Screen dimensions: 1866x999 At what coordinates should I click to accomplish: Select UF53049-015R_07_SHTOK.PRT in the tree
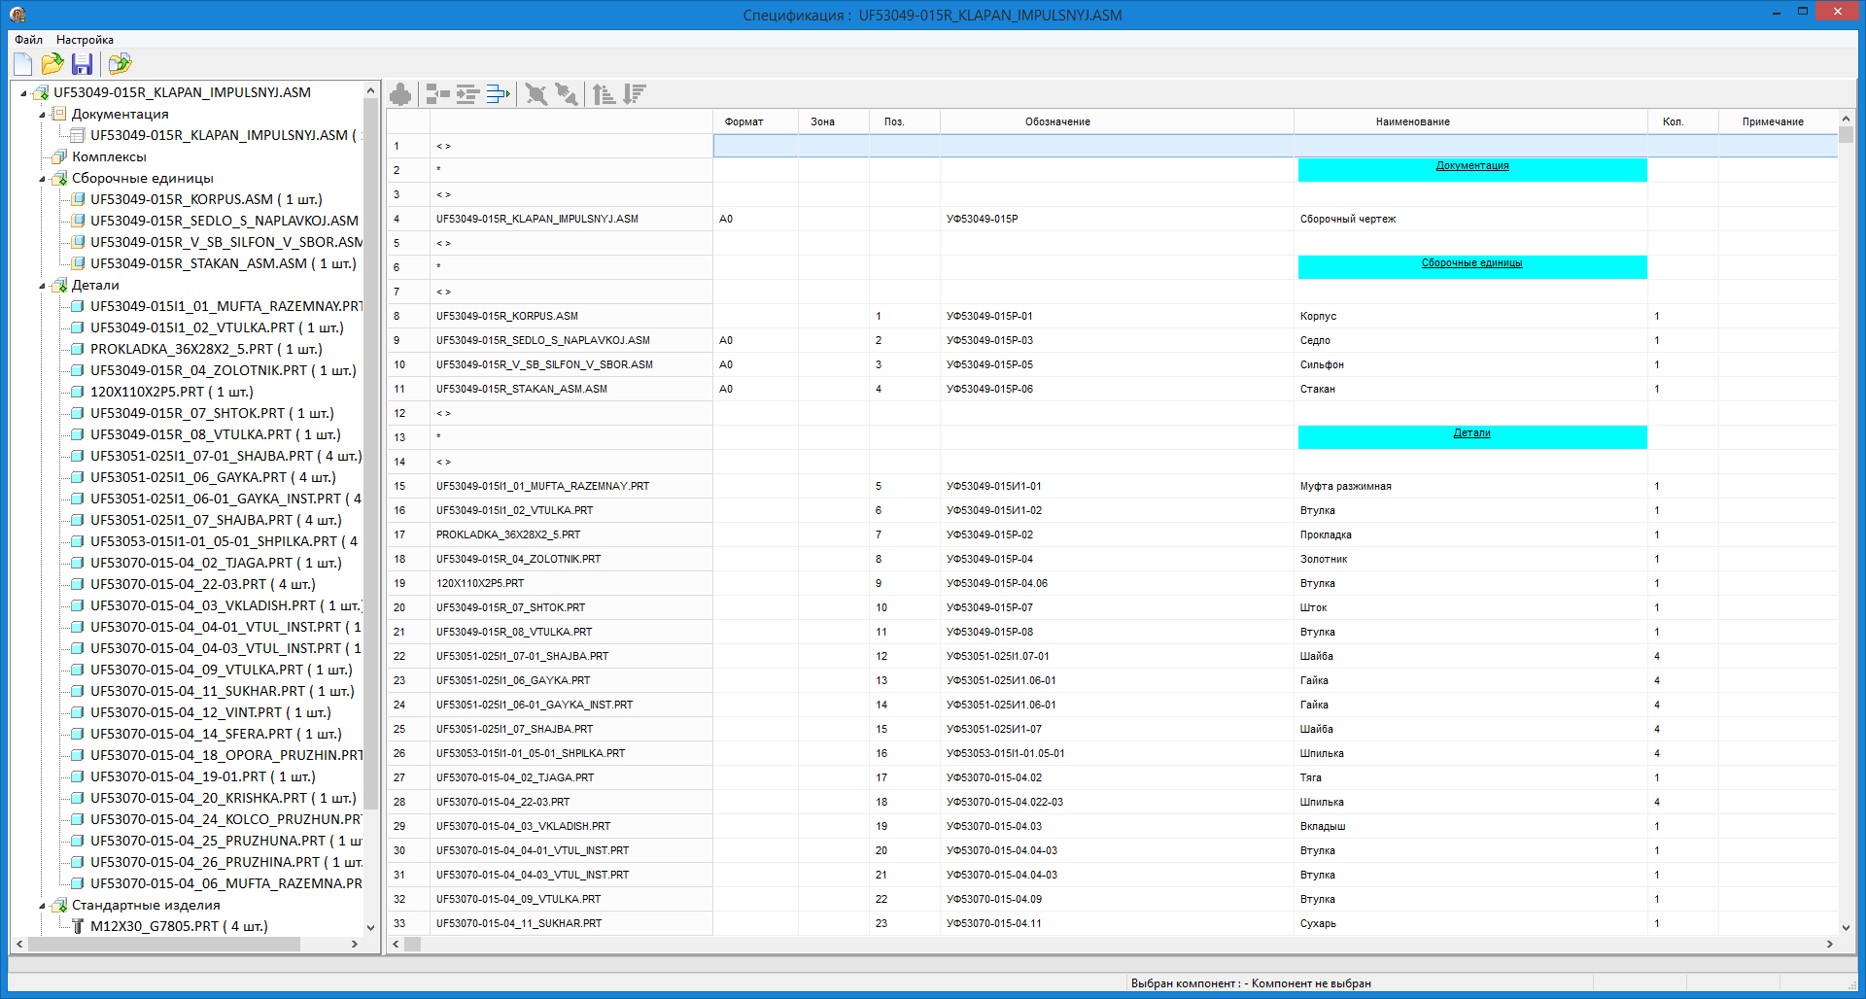212,413
